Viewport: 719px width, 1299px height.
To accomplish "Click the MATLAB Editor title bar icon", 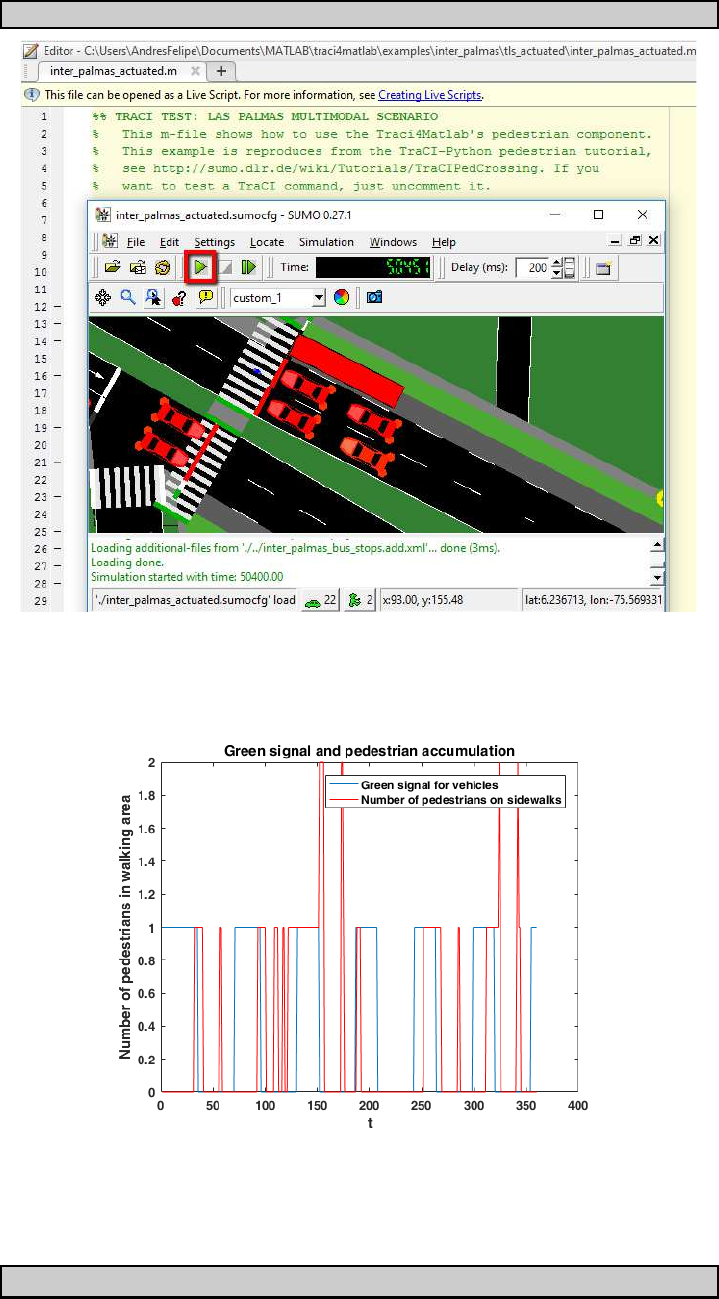I will 30,50.
